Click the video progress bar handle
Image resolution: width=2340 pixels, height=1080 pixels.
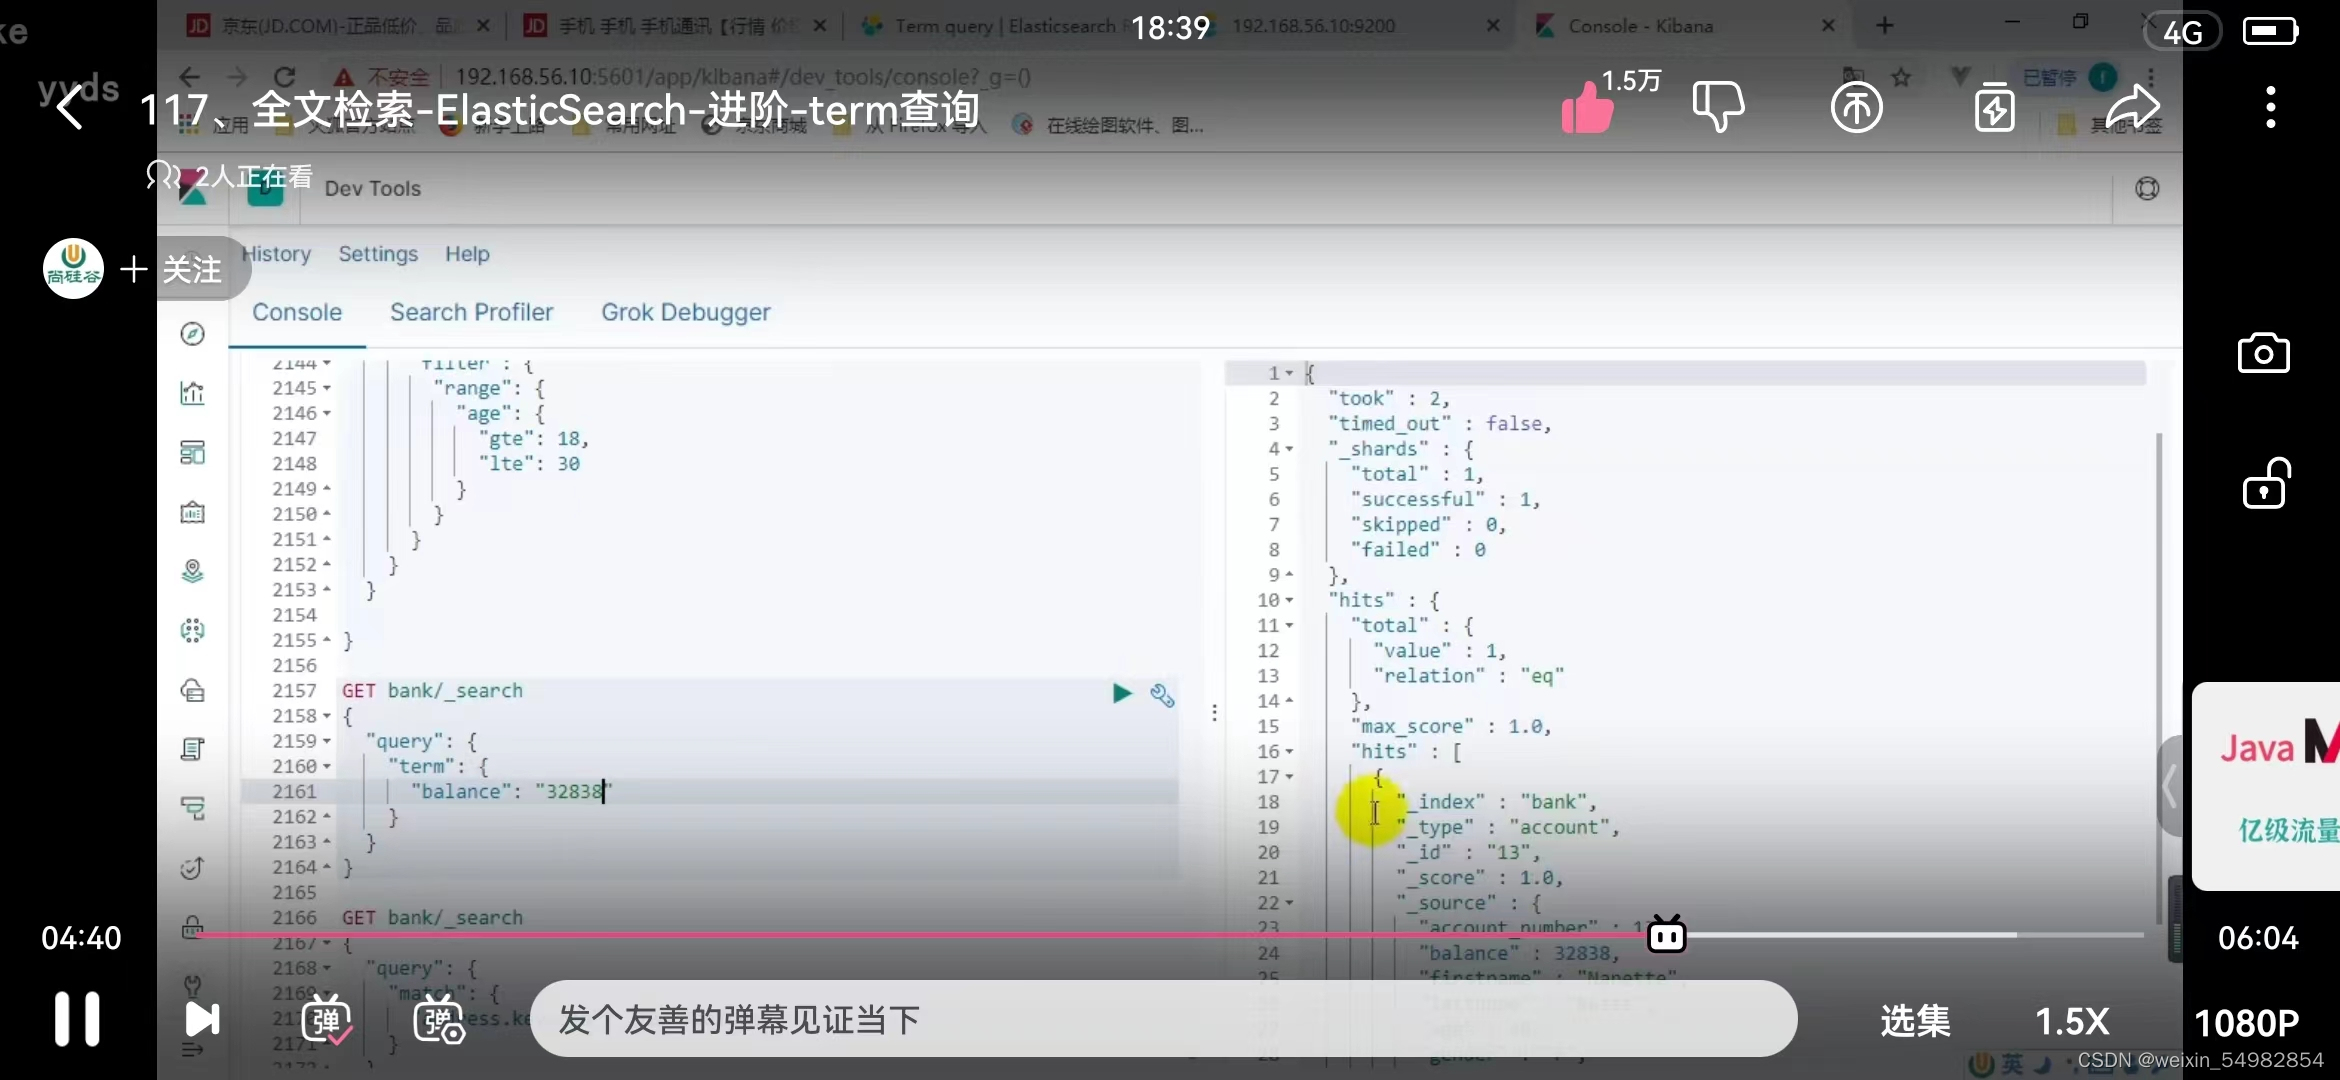coord(1666,935)
